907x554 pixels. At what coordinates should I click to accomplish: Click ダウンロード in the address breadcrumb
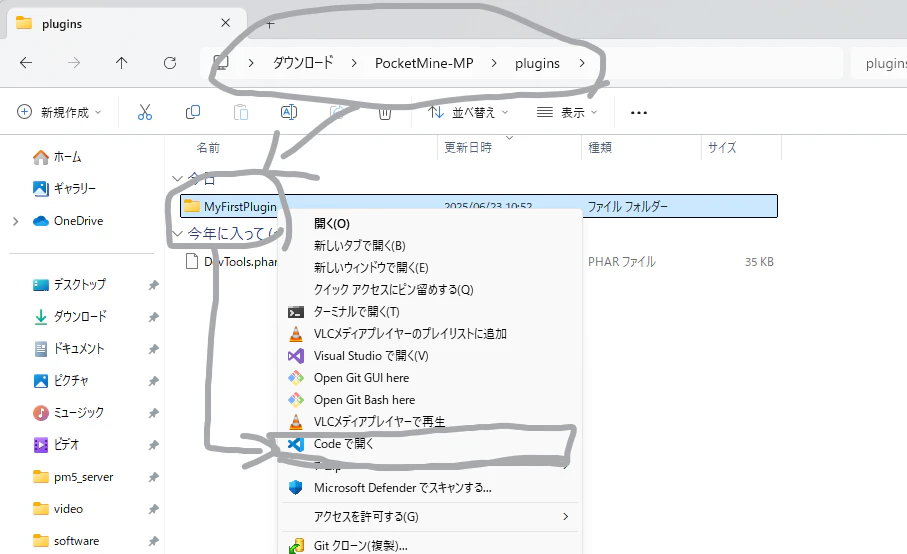303,62
